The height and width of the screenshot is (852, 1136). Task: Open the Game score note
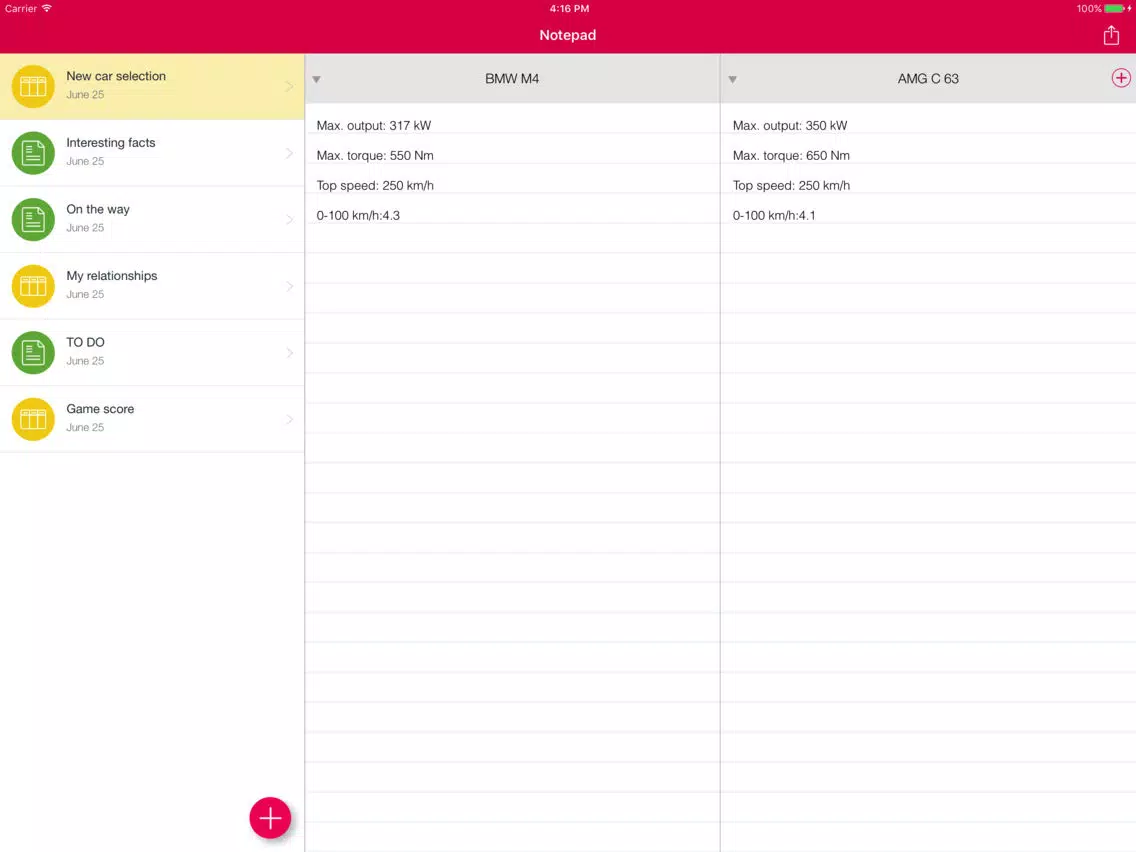click(152, 419)
